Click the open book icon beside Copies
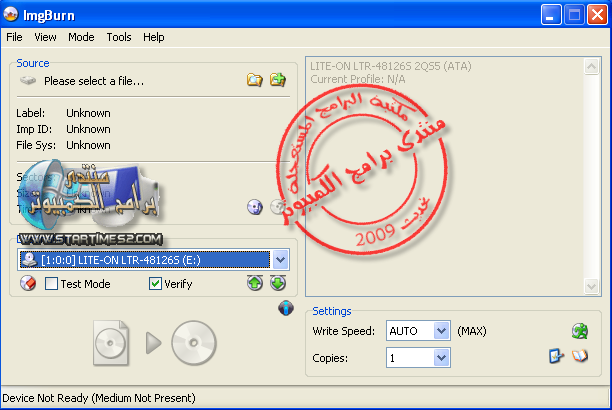The image size is (612, 410). point(580,356)
